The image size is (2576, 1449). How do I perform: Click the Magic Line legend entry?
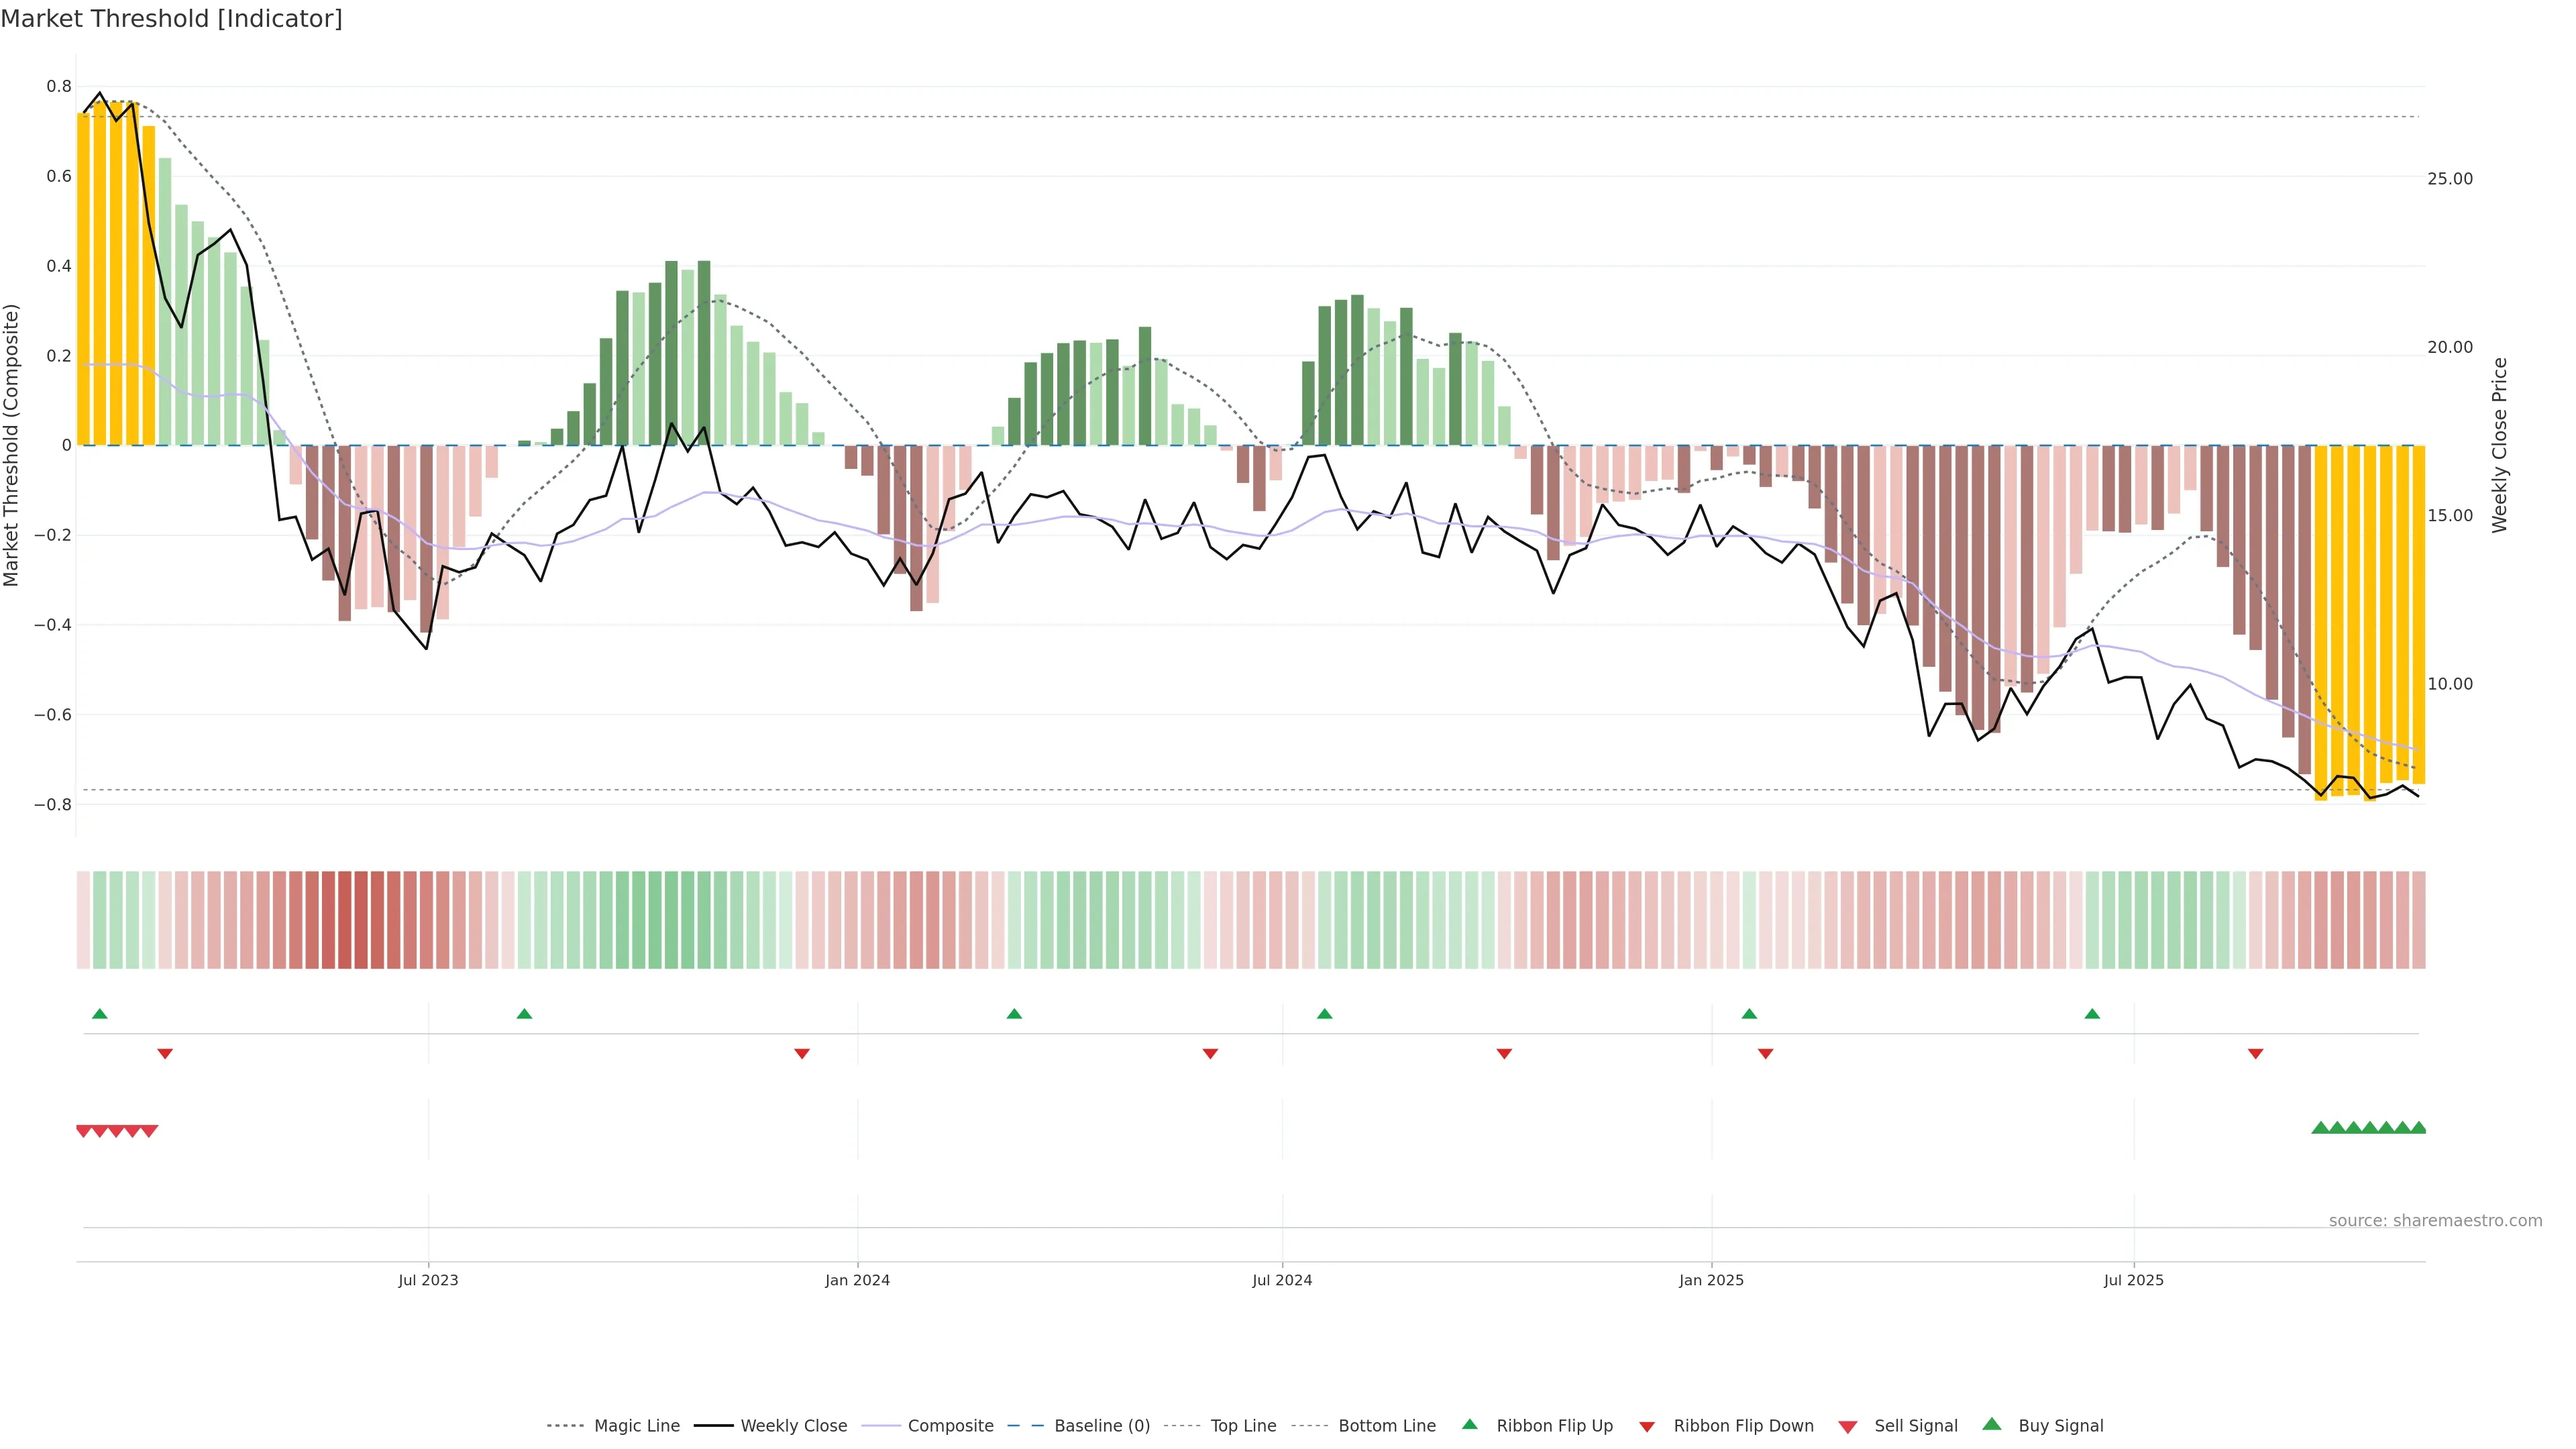(636, 1425)
